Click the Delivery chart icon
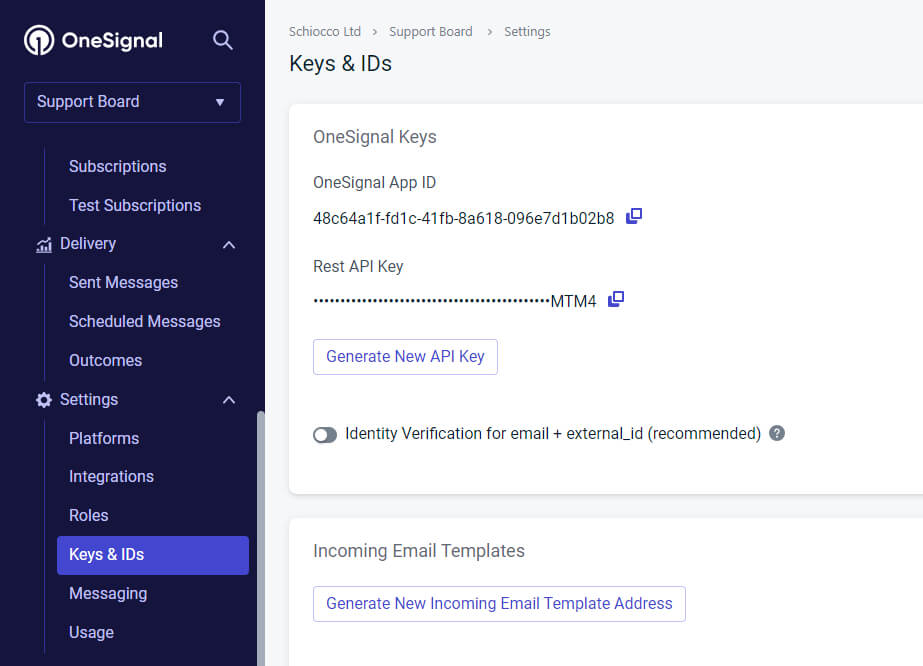The height and width of the screenshot is (666, 923). pos(44,244)
